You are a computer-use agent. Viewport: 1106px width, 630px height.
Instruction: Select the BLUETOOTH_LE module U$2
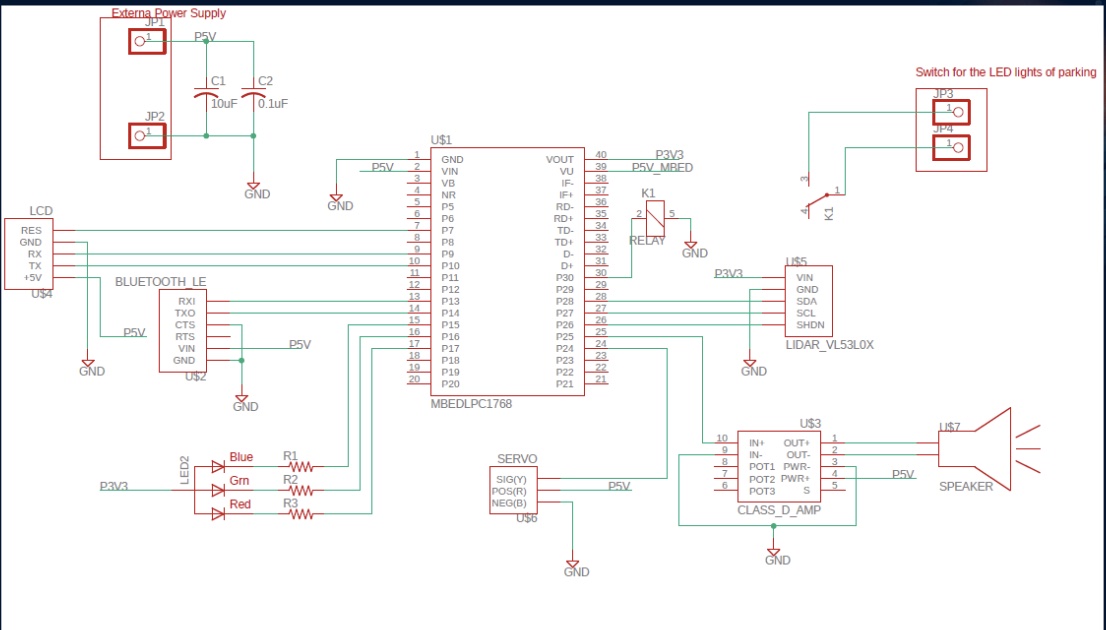tap(181, 330)
